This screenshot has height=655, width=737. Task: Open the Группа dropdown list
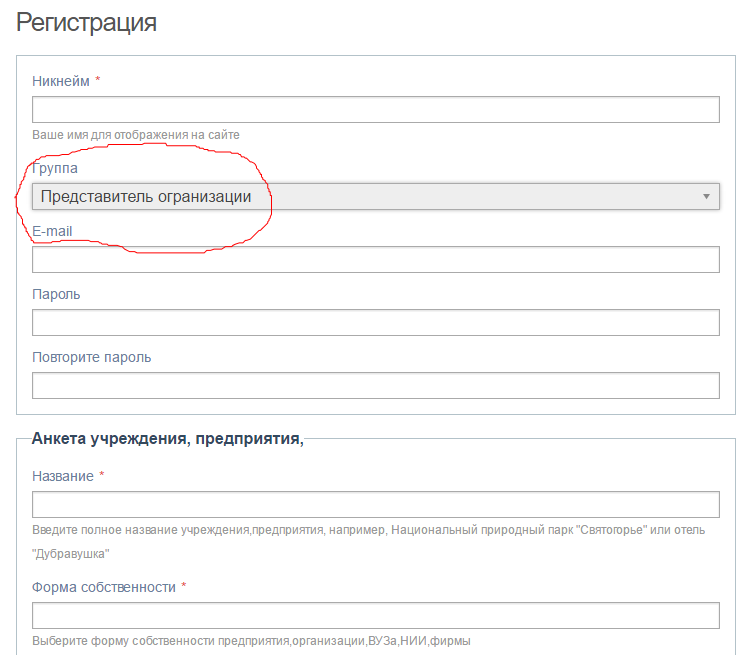pyautogui.click(x=376, y=196)
